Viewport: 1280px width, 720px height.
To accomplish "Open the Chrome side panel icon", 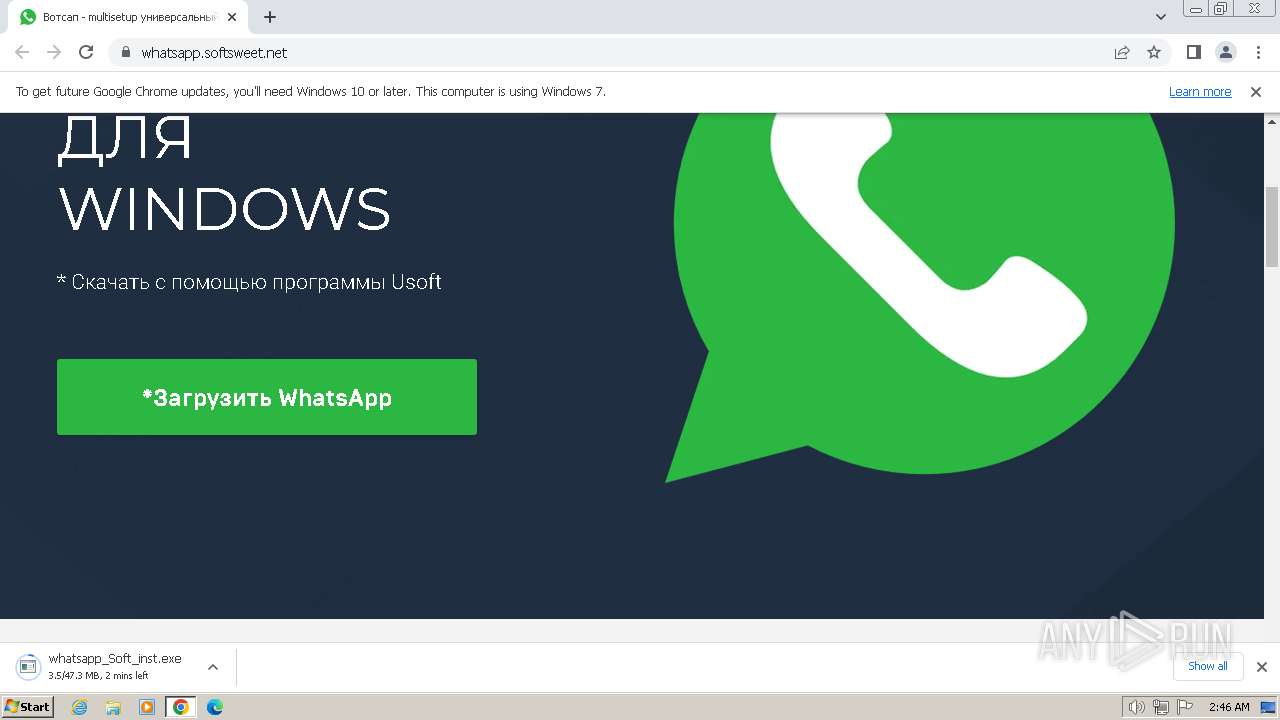I will 1193,52.
